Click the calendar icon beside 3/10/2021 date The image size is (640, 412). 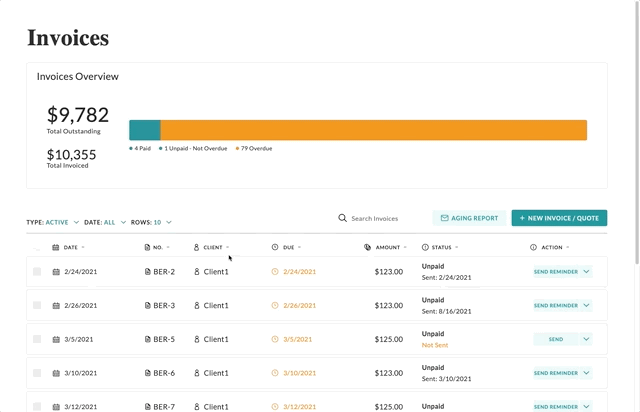tap(56, 373)
